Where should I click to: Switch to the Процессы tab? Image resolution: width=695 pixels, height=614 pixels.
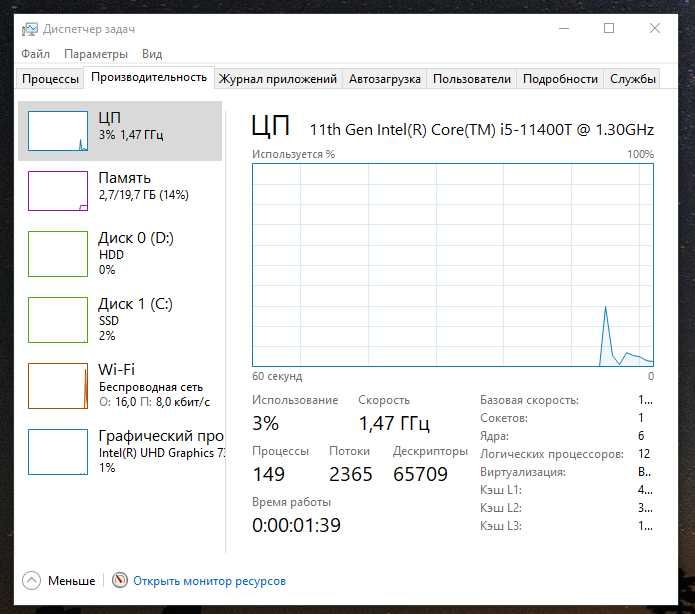pyautogui.click(x=50, y=79)
